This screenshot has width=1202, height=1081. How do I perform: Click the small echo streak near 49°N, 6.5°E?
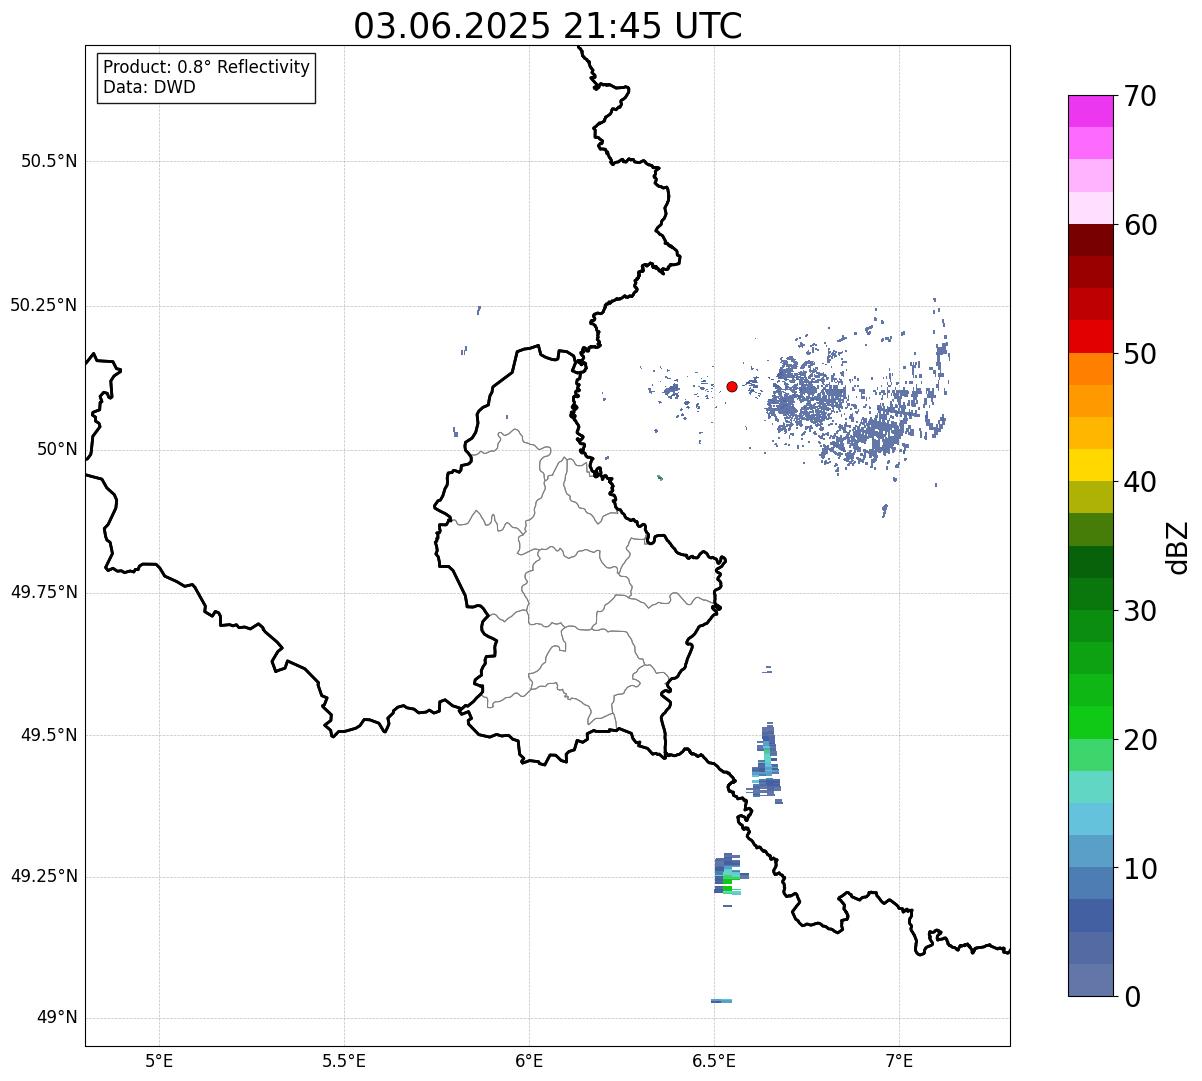click(721, 1001)
